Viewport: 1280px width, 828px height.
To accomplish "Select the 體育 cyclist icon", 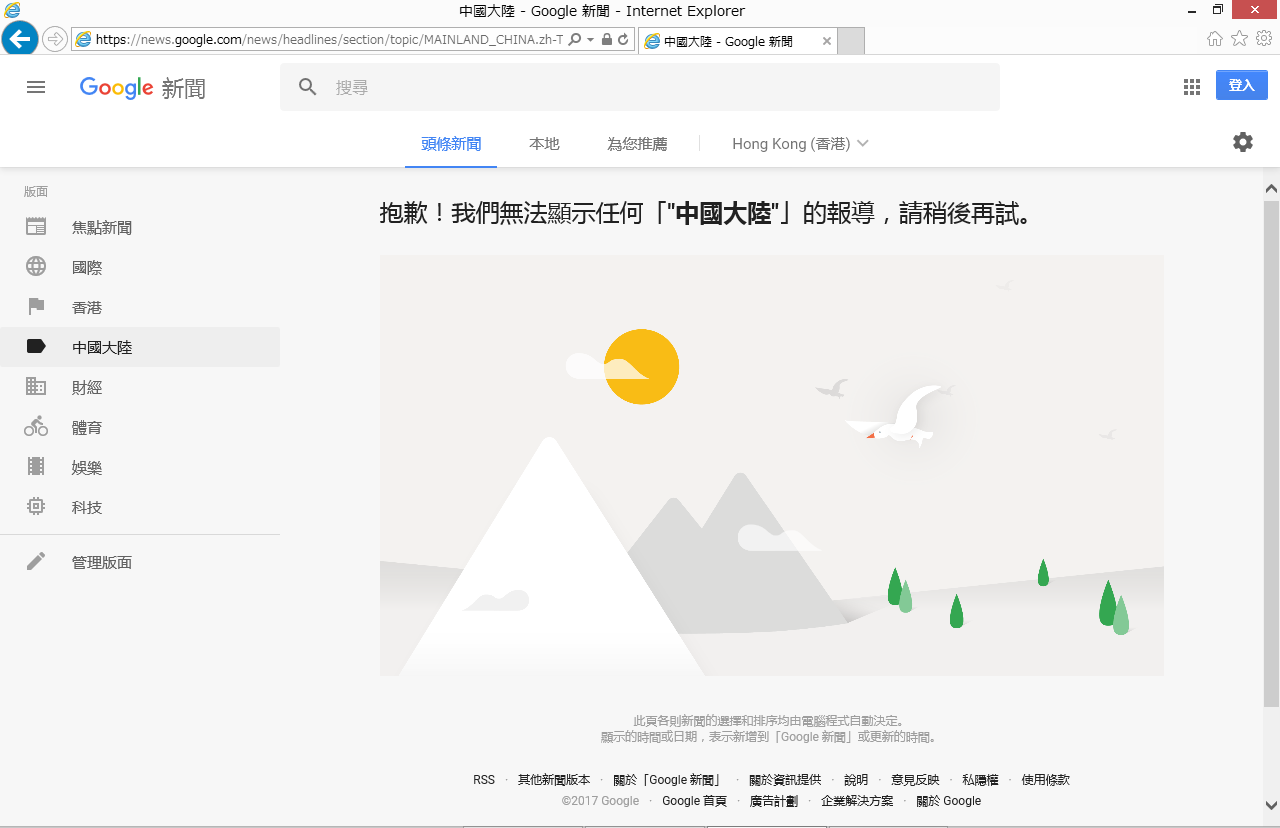I will [x=36, y=427].
